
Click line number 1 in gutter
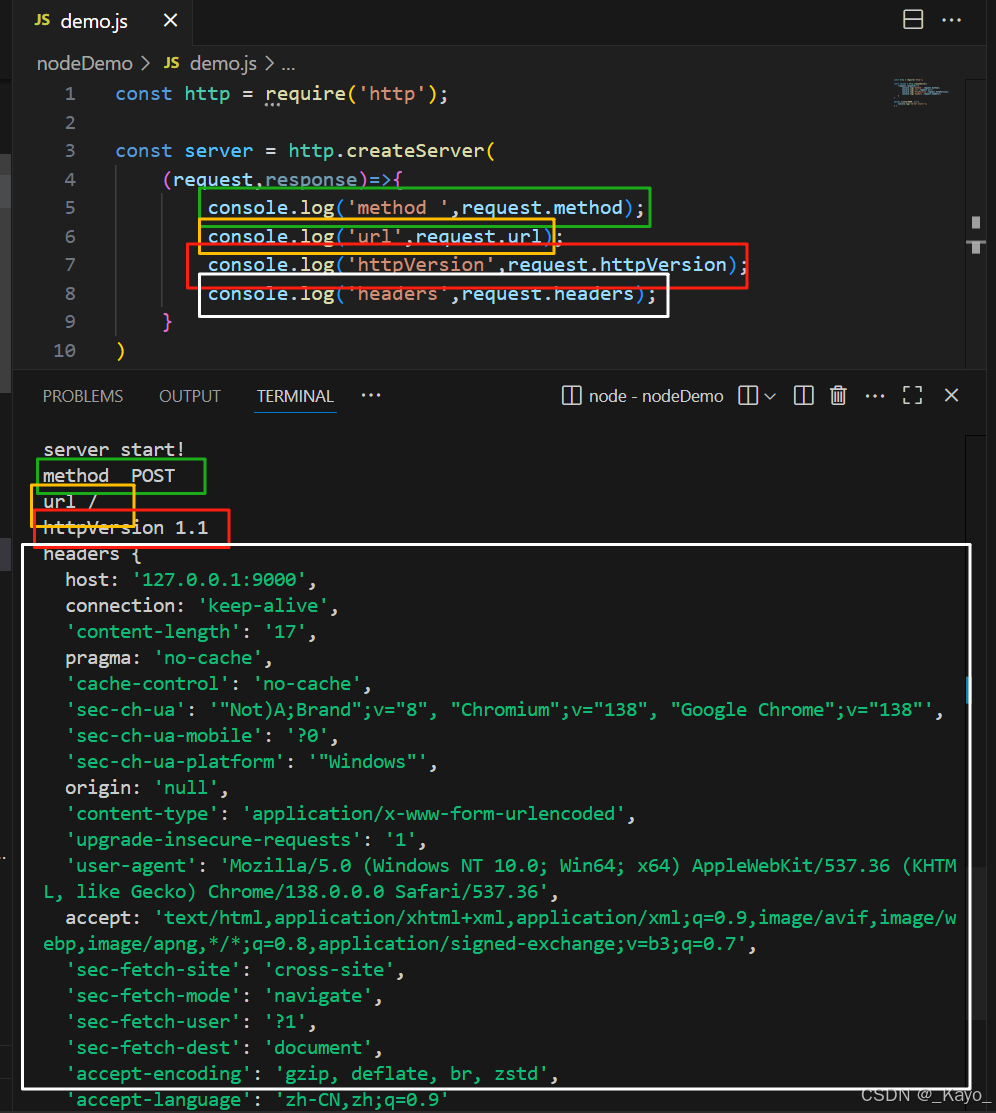click(70, 94)
